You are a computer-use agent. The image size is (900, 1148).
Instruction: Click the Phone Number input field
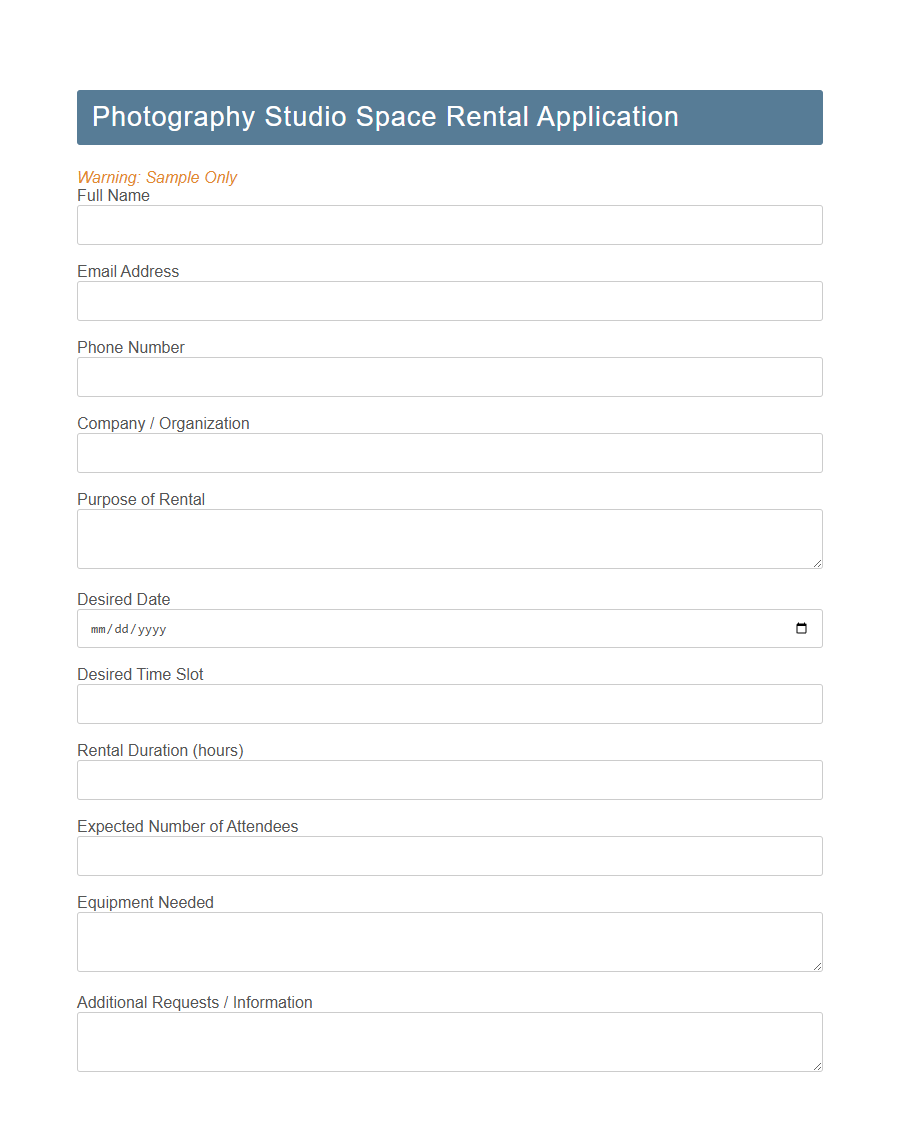point(449,376)
